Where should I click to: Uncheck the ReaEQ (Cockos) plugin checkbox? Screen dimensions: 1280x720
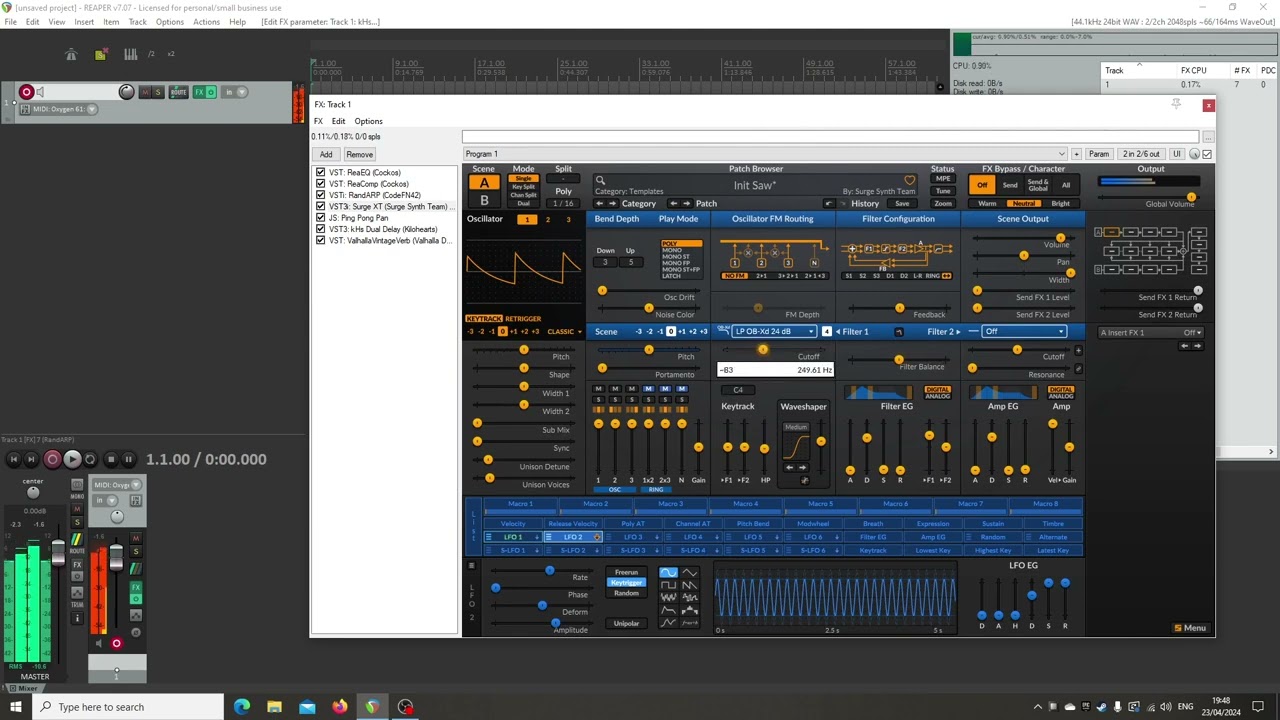coord(320,172)
